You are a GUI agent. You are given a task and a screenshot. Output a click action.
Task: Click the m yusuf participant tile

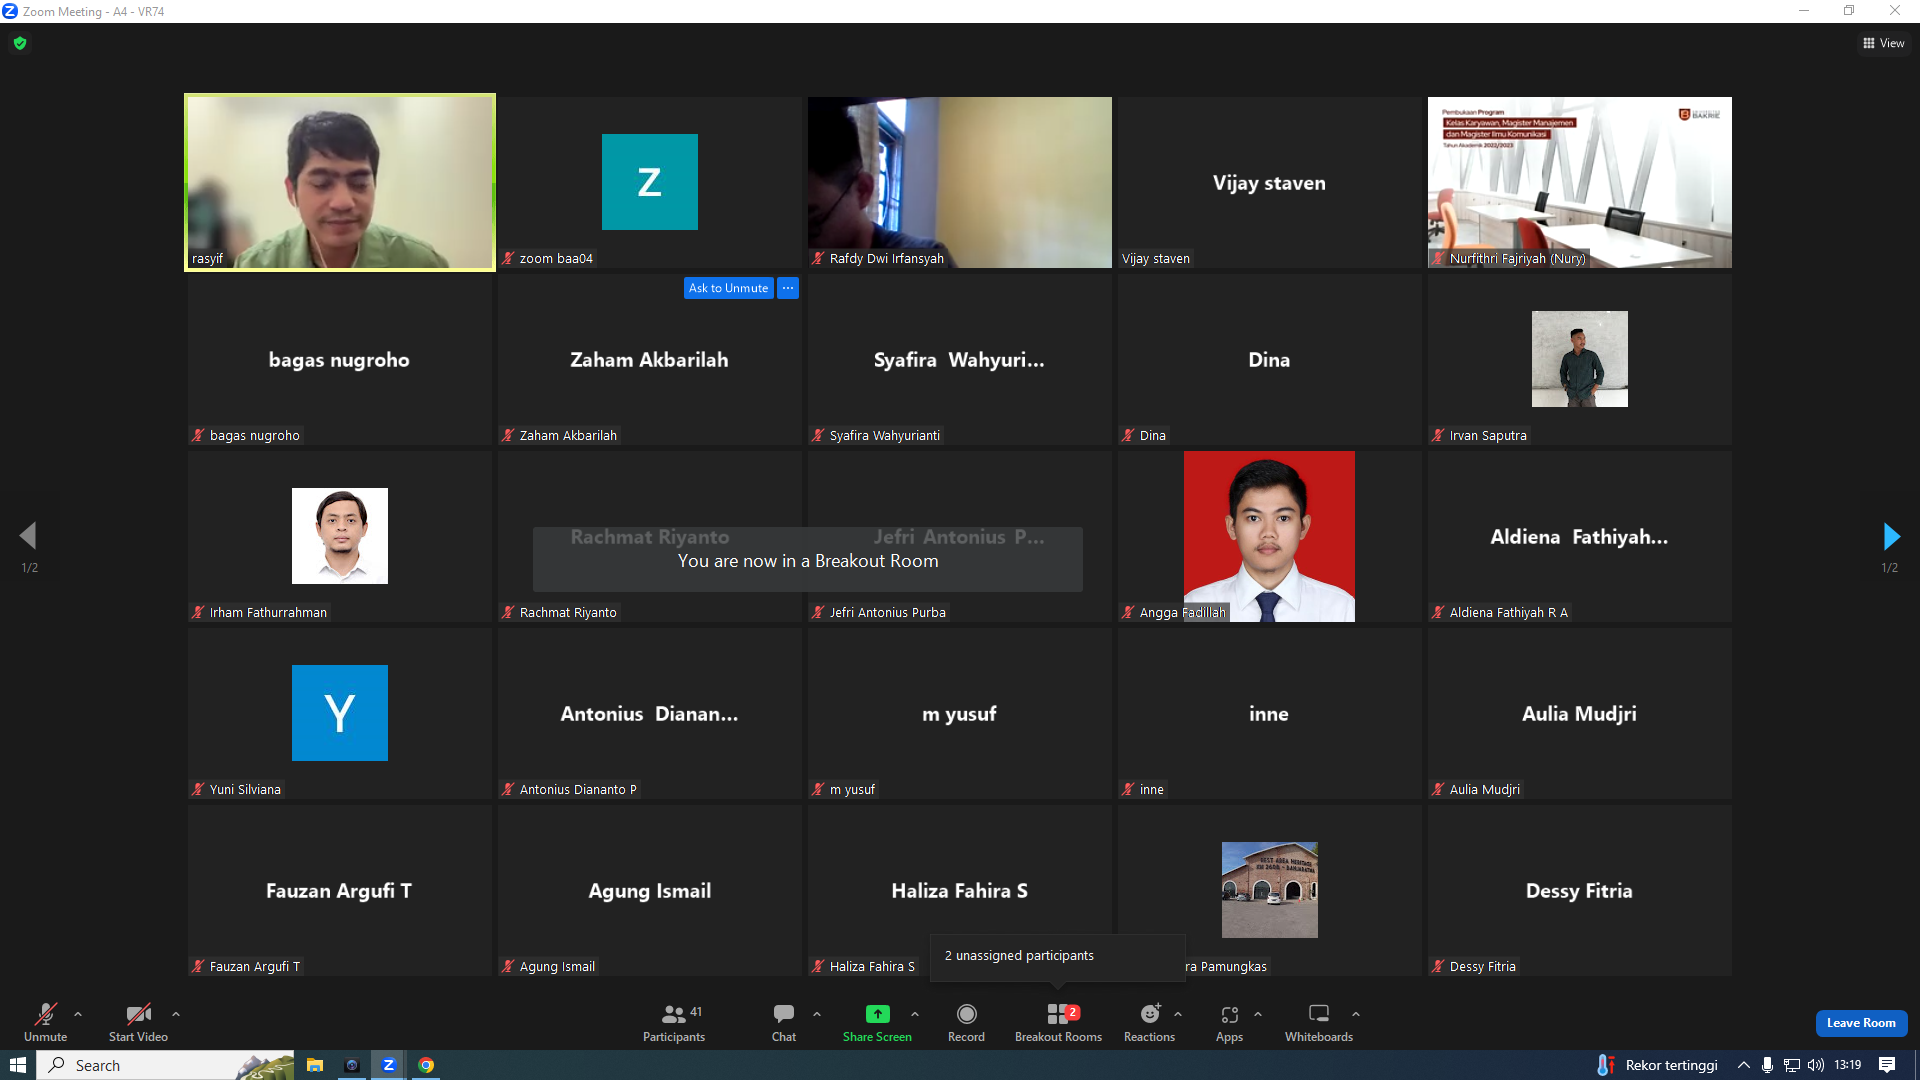[x=960, y=713]
